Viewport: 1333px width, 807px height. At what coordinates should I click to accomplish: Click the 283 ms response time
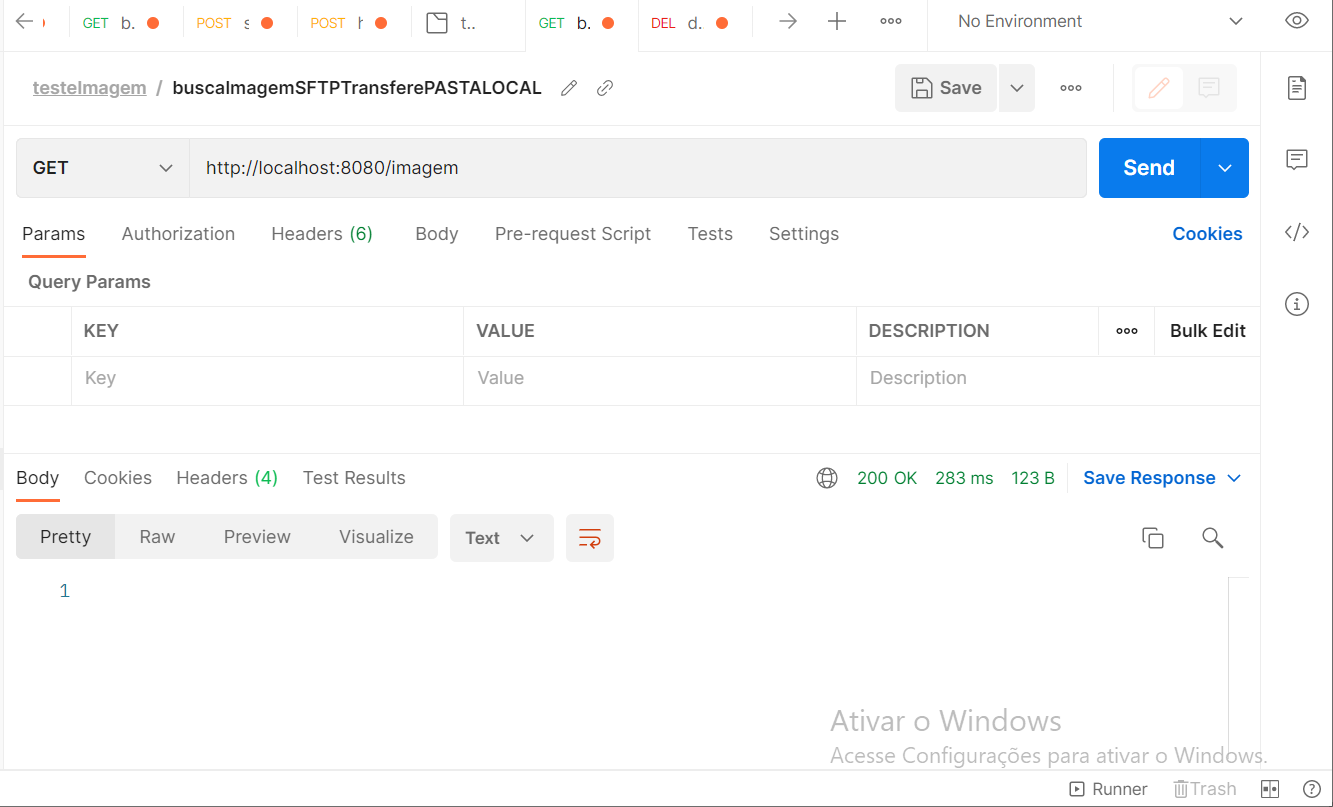coord(964,478)
